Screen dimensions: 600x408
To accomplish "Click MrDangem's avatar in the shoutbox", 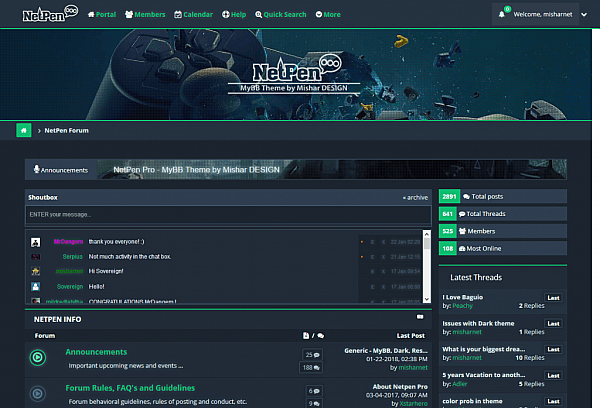I will (x=36, y=242).
